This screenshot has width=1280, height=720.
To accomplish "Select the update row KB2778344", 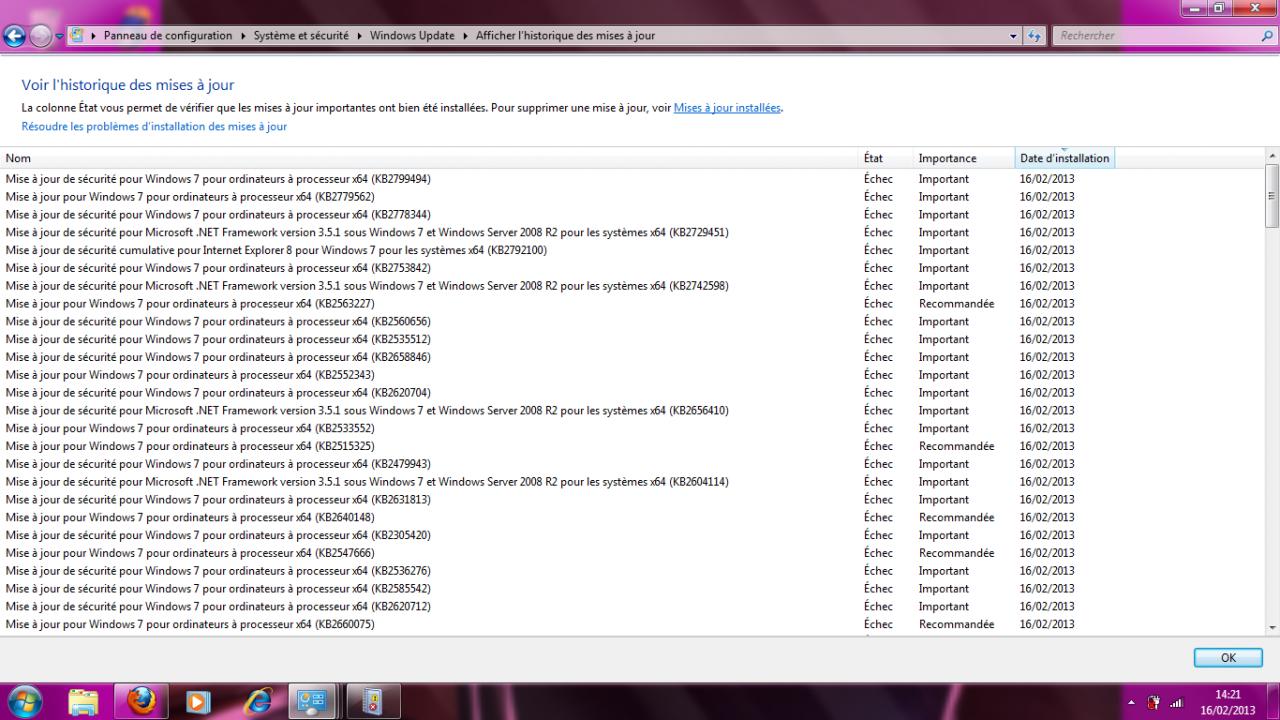I will [632, 215].
